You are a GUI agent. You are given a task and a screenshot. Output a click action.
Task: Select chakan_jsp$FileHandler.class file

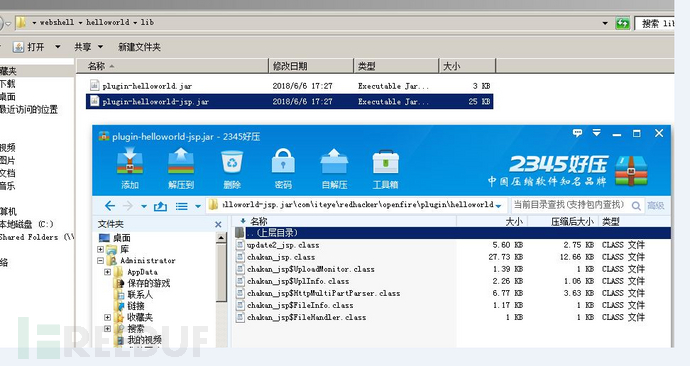[306, 317]
